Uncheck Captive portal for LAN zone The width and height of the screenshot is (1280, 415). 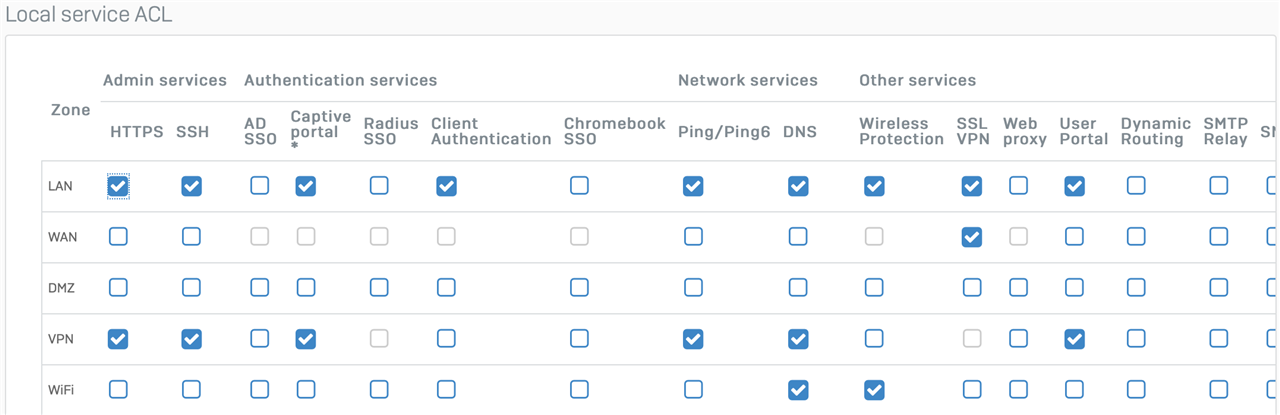point(306,186)
